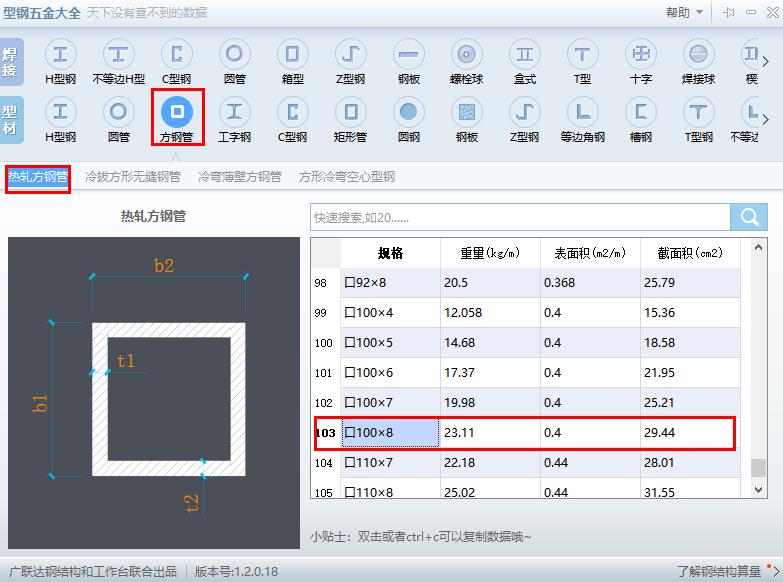783x582 pixels.
Task: Click weight value 23.11 cell
Action: 490,433
